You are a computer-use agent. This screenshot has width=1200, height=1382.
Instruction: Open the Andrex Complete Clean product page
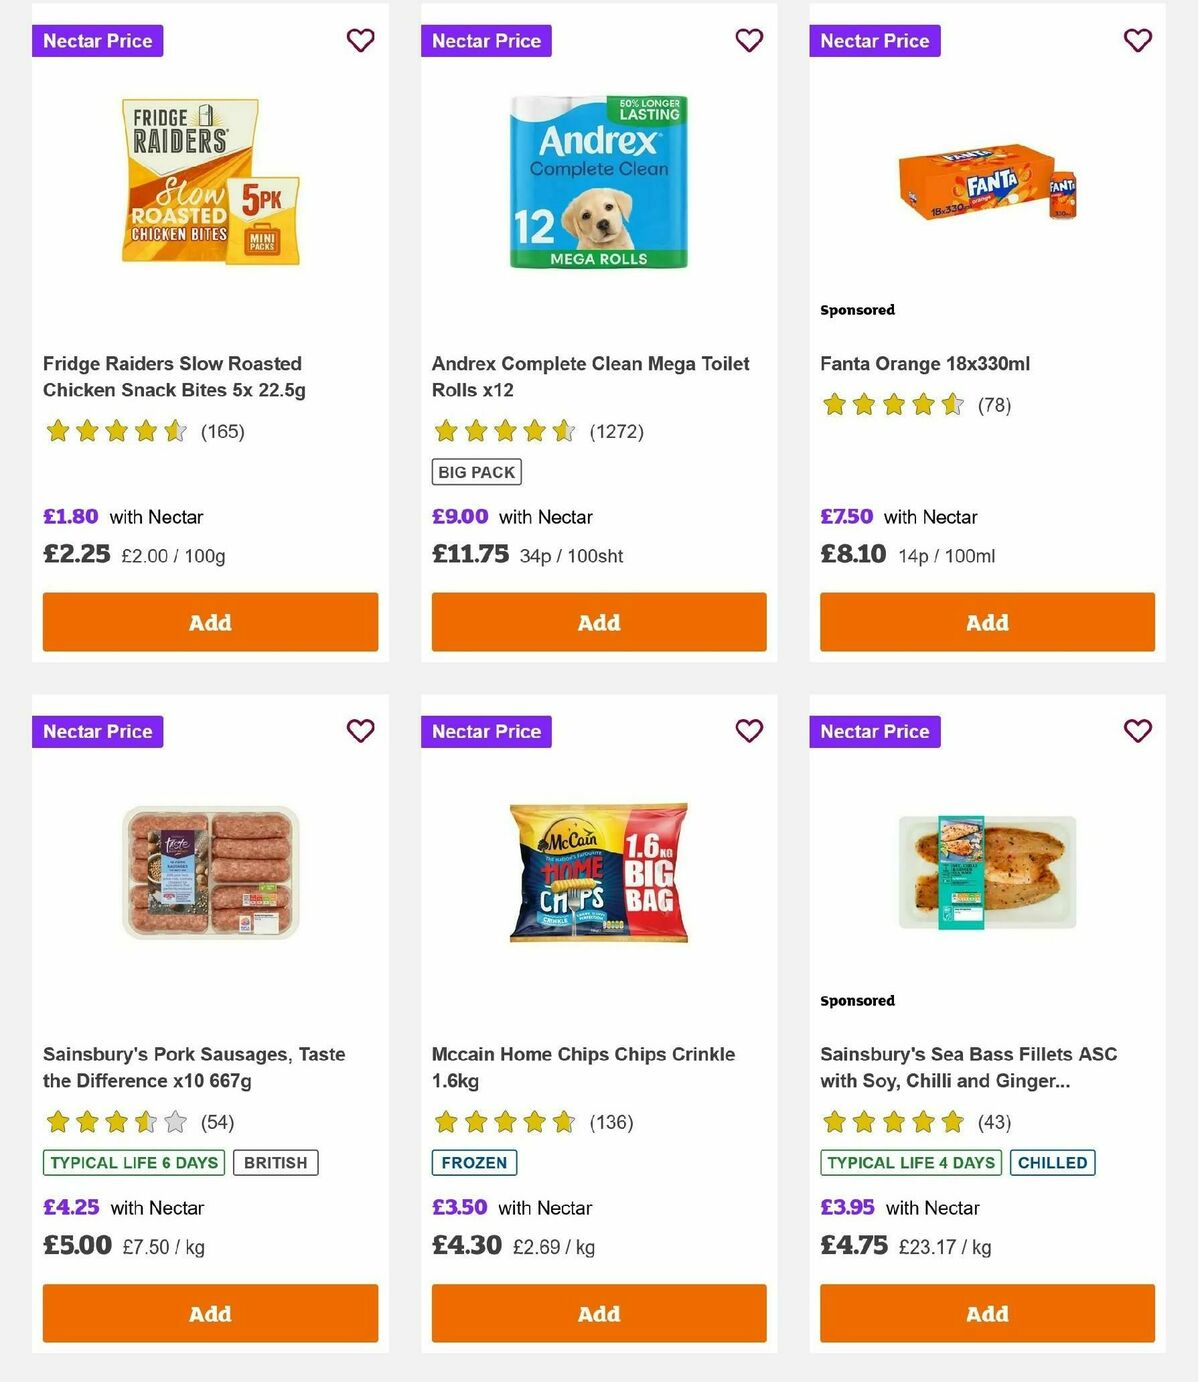tap(590, 377)
